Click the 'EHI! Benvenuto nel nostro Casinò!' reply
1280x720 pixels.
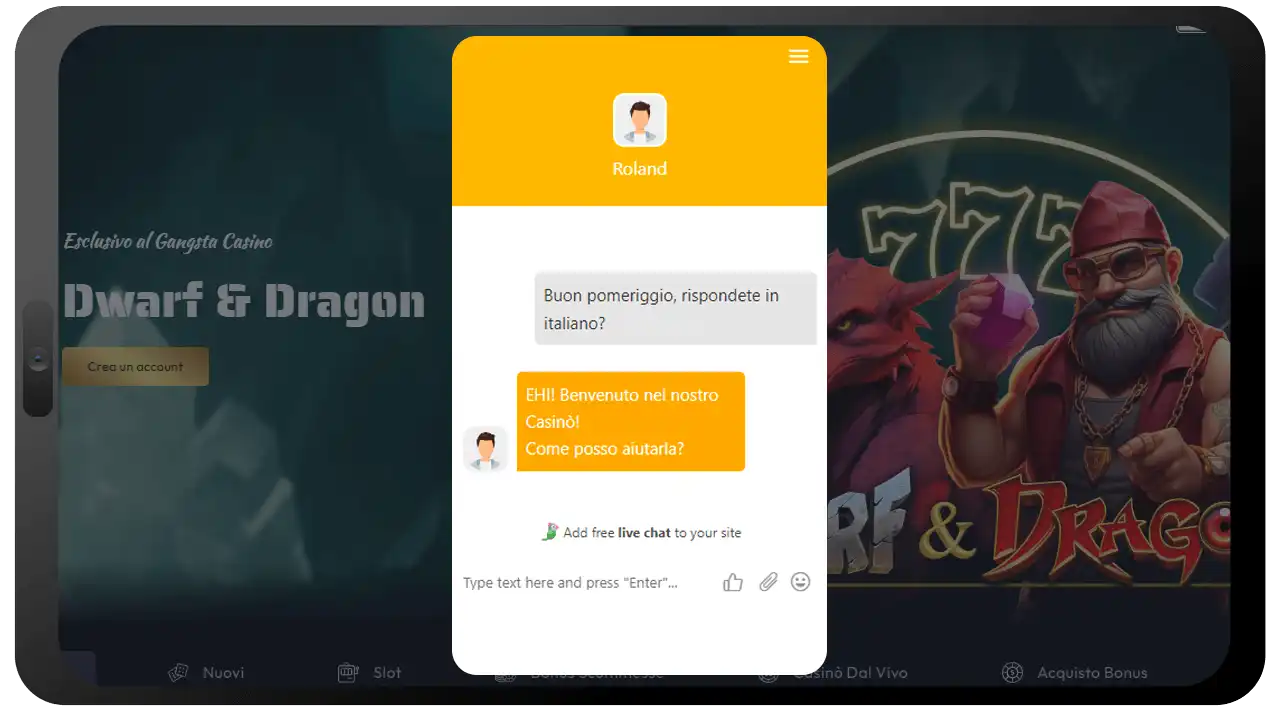[631, 421]
